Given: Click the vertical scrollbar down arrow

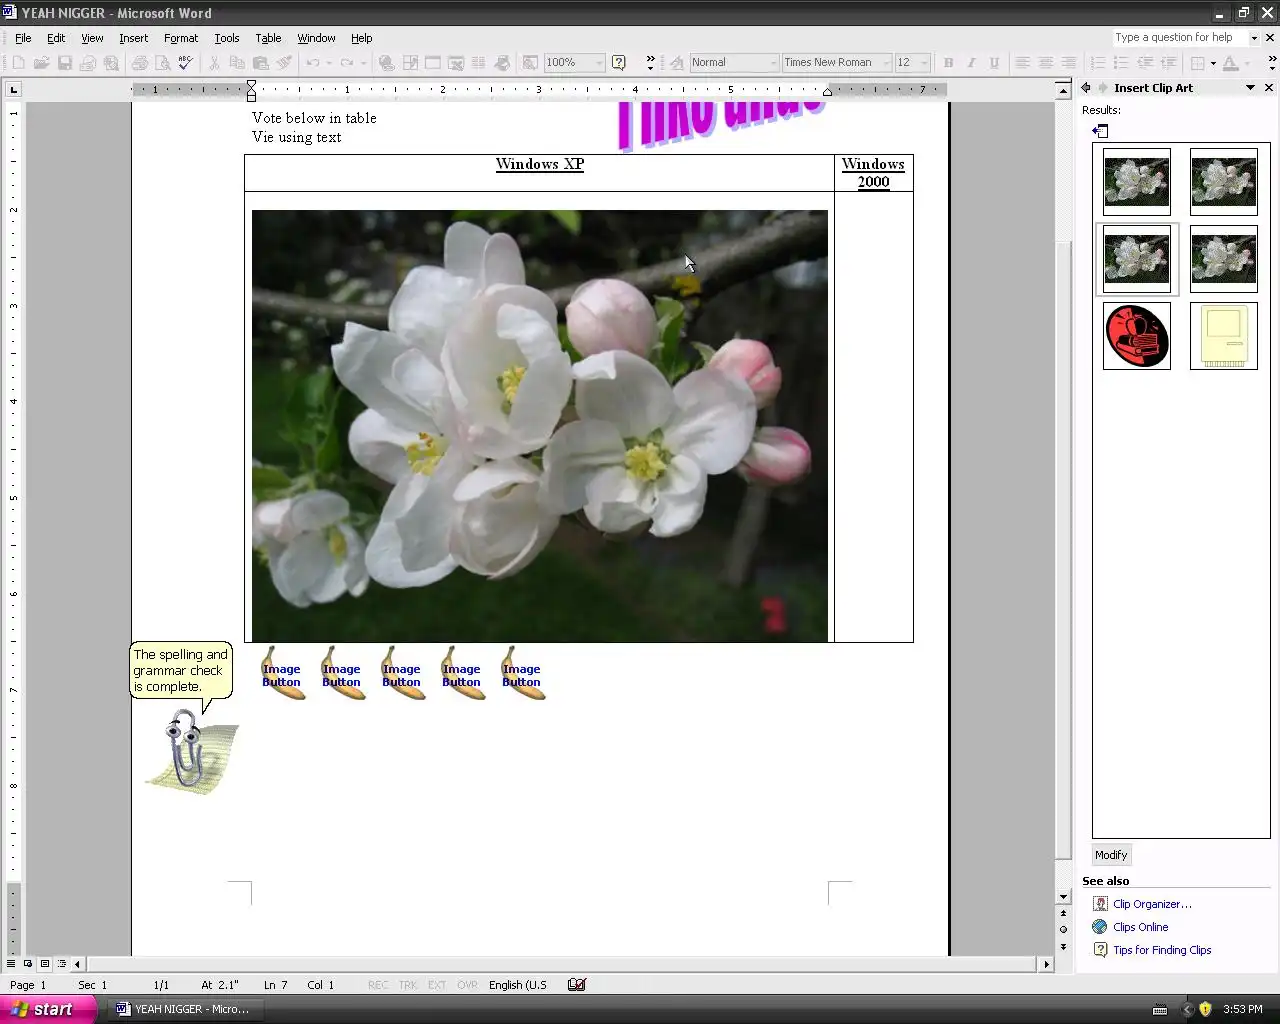Looking at the screenshot, I should [1063, 897].
